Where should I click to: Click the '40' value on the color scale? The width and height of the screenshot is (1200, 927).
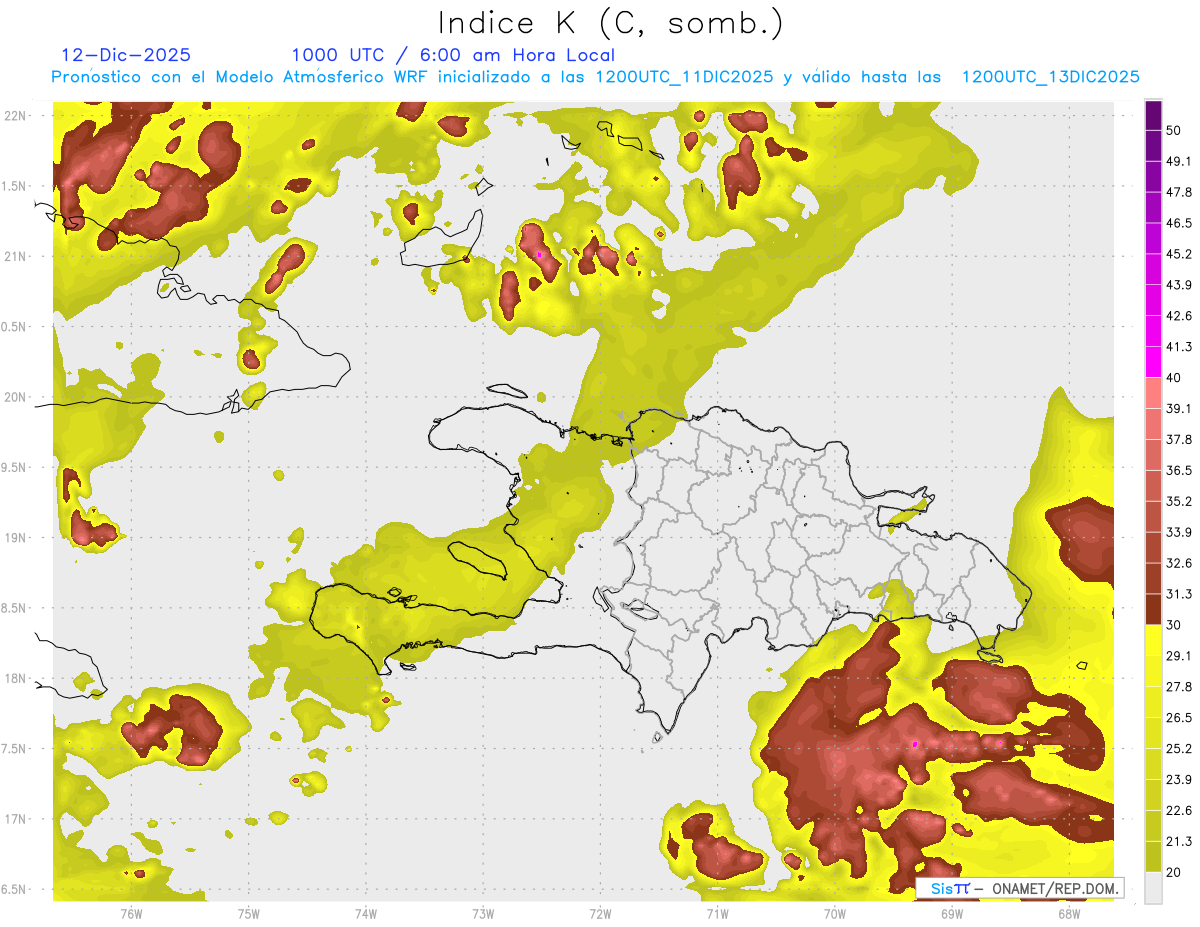coord(1175,378)
